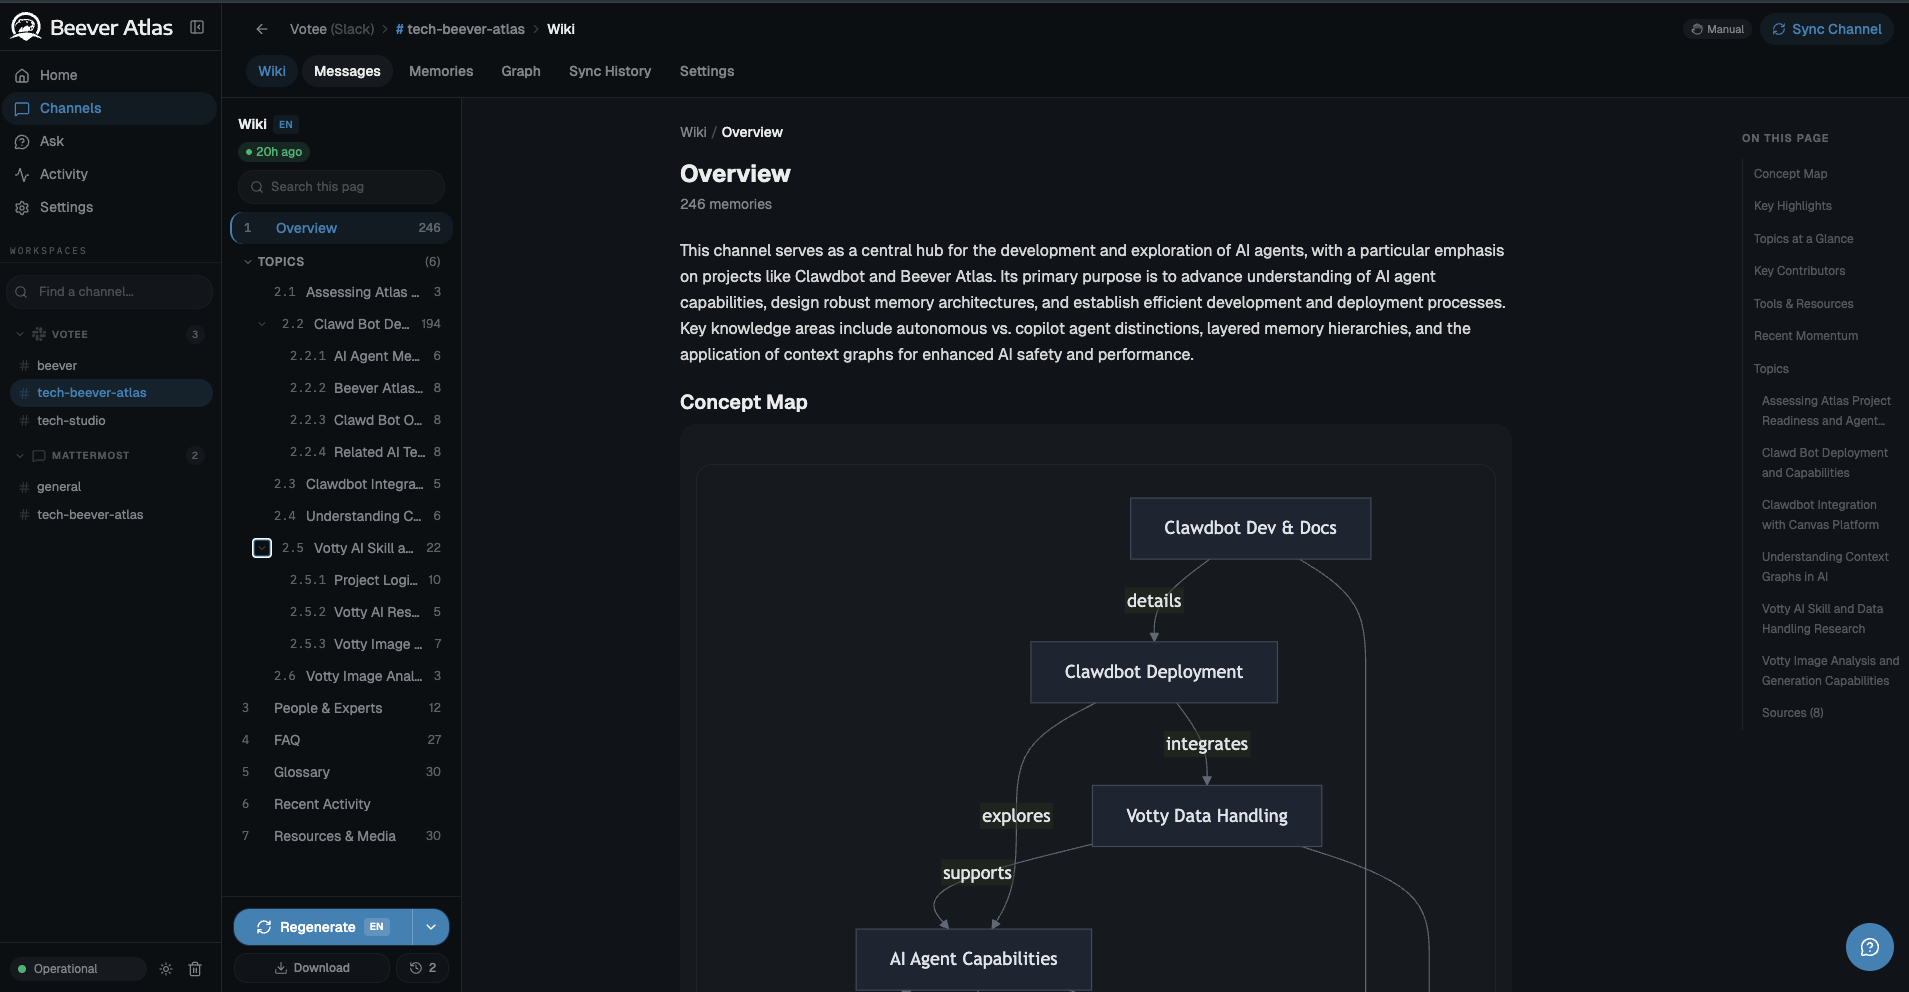This screenshot has width=1909, height=992.
Task: Collapse the TOPICS section
Action: (x=248, y=261)
